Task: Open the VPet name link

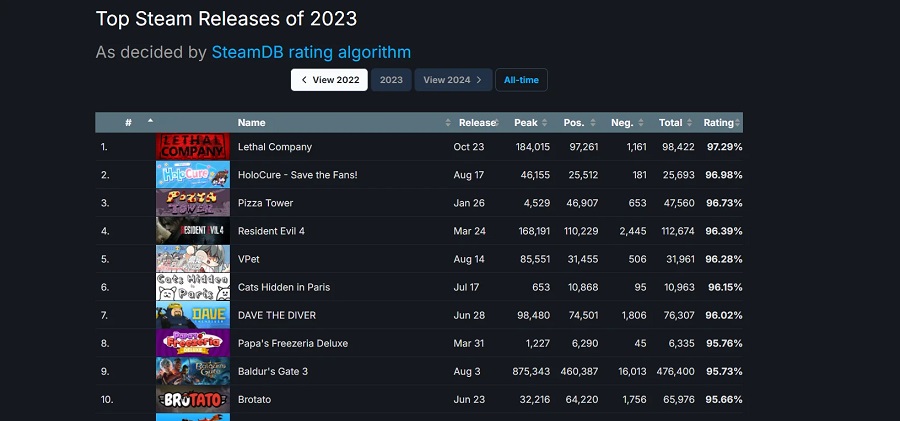Action: pyautogui.click(x=249, y=260)
